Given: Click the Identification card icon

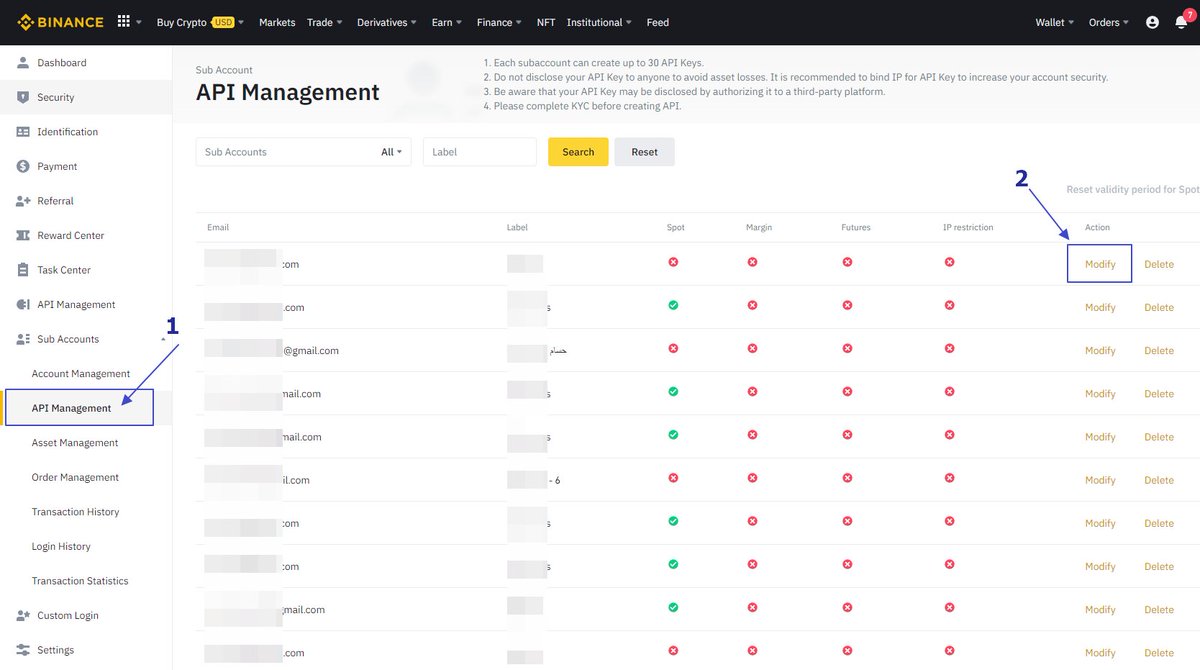Looking at the screenshot, I should click(23, 132).
